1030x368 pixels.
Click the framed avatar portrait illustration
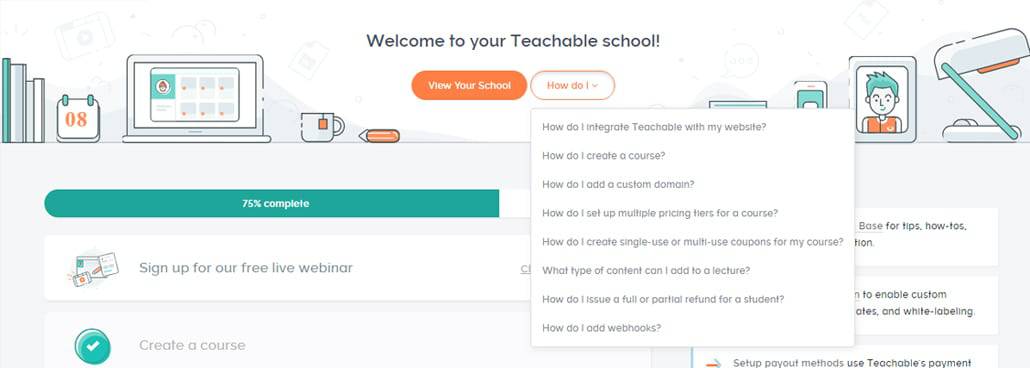click(882, 99)
